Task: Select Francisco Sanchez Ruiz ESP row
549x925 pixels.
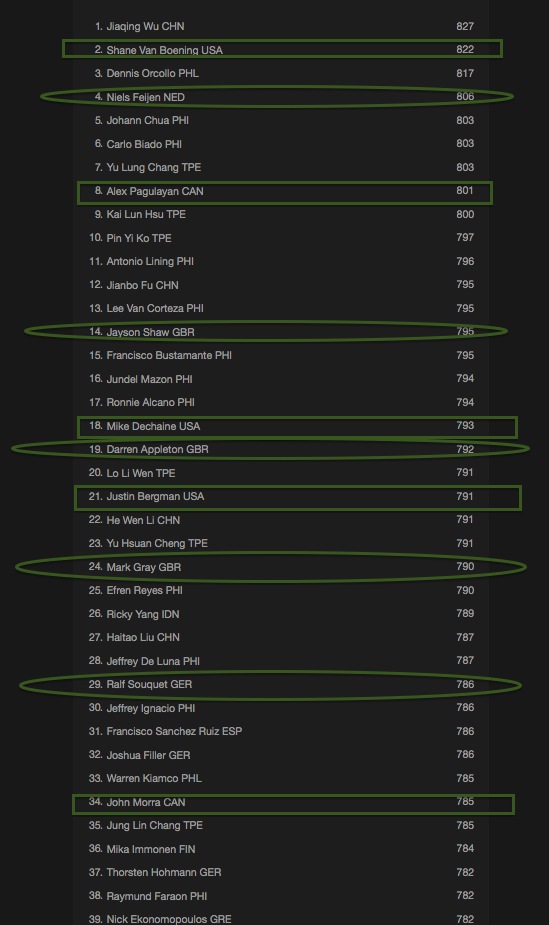Action: pyautogui.click(x=284, y=731)
